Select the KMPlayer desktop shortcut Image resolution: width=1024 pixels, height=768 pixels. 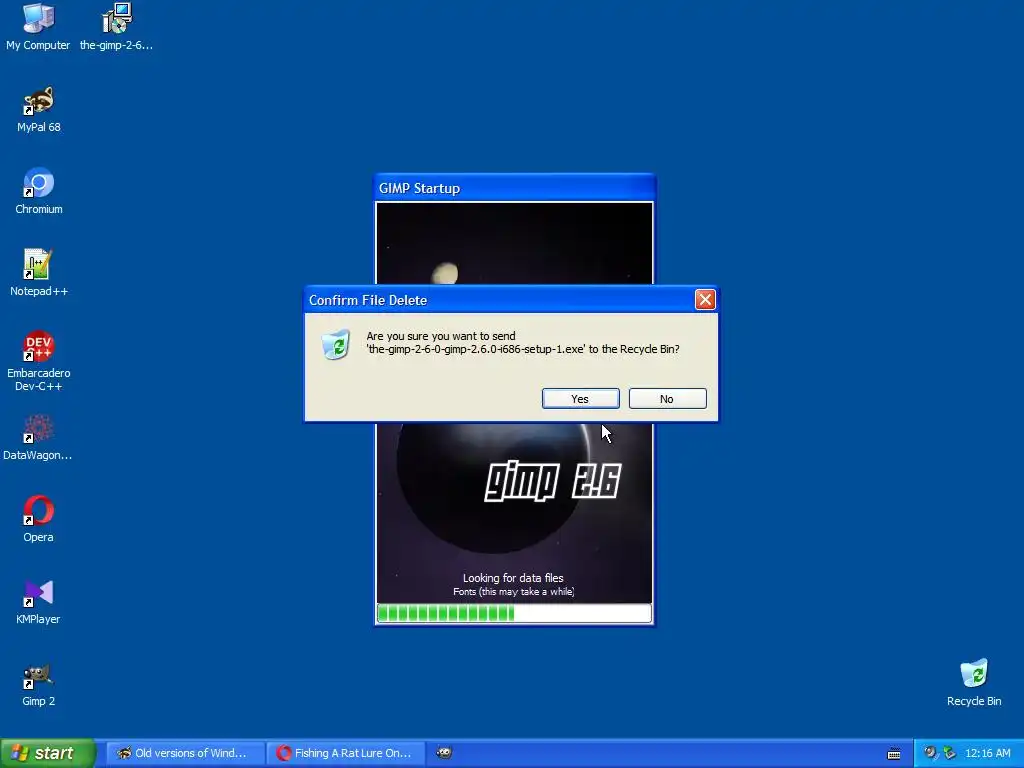pos(39,601)
